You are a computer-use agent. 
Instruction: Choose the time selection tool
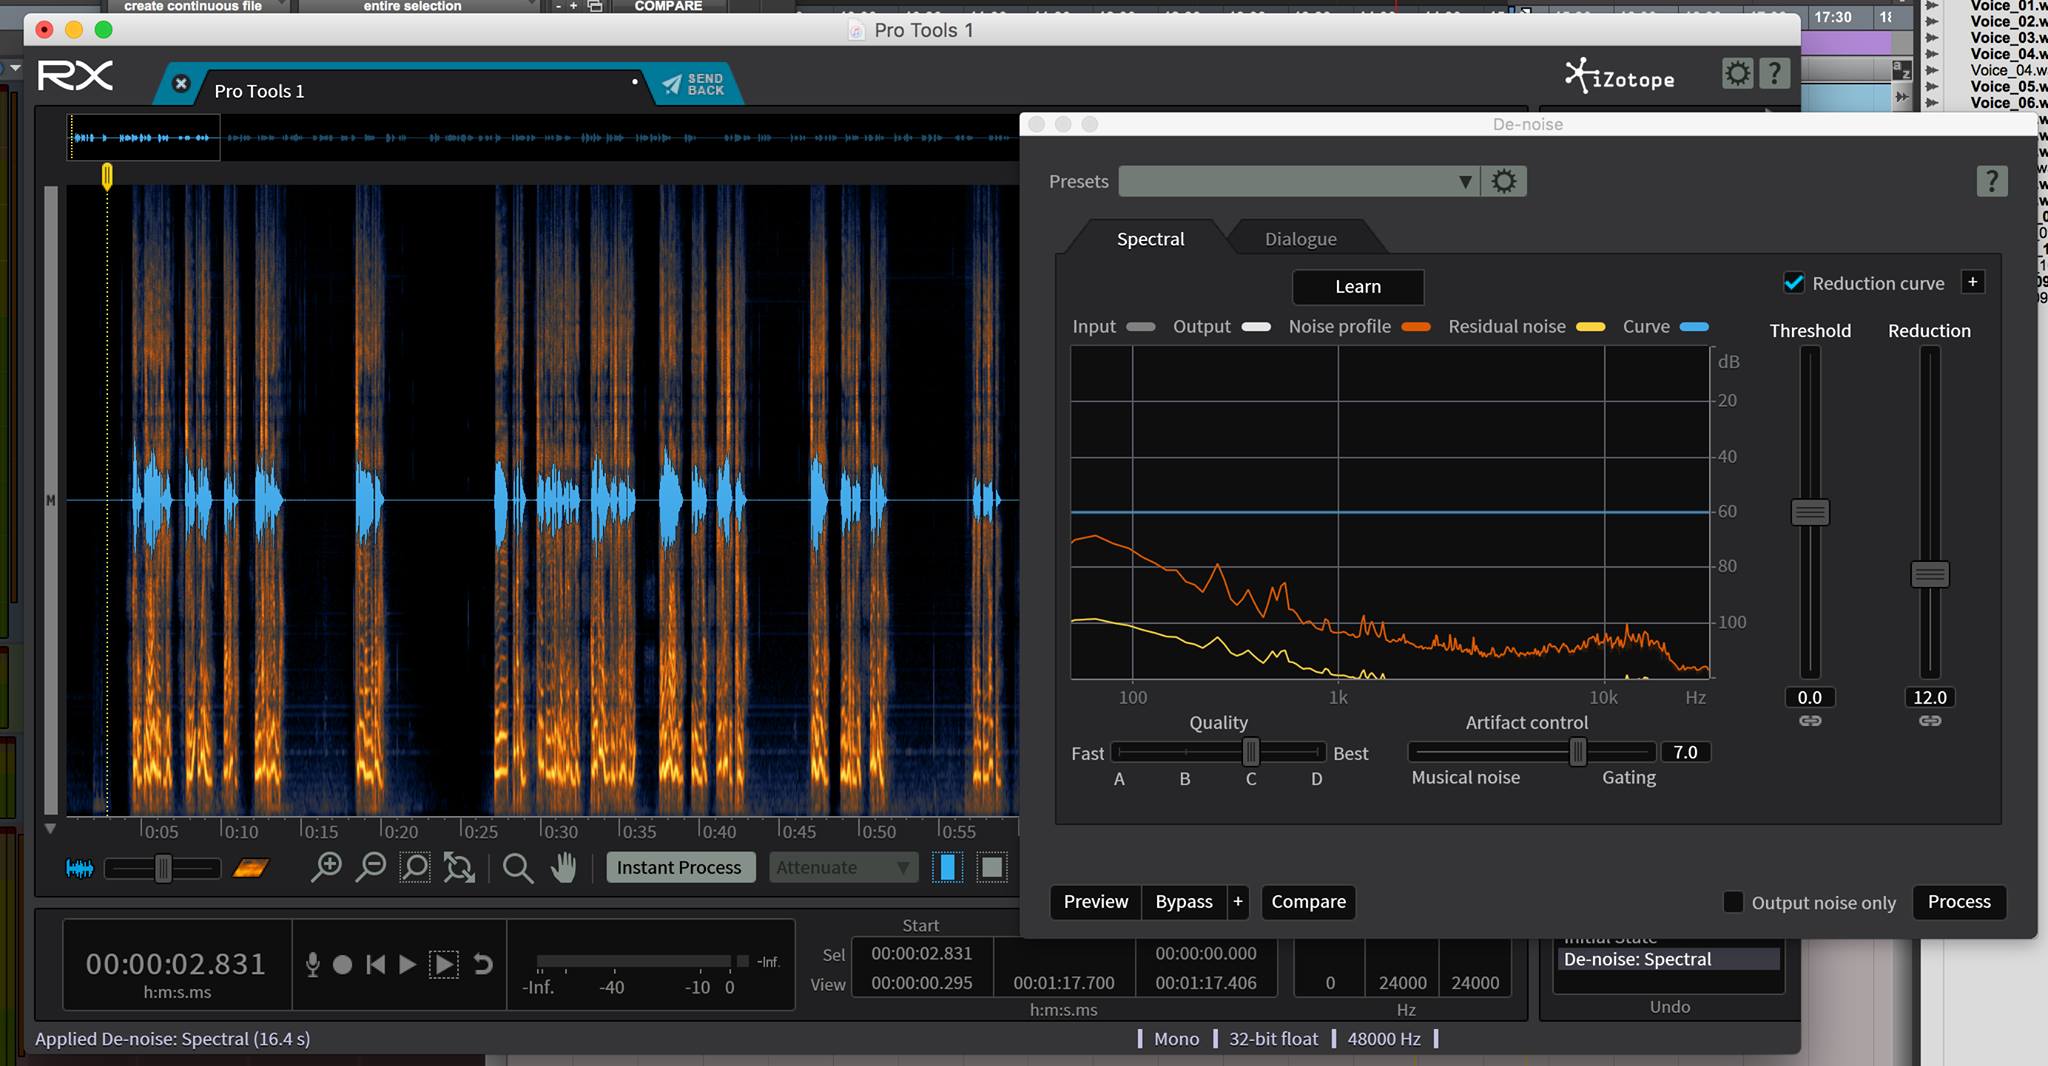pos(947,867)
